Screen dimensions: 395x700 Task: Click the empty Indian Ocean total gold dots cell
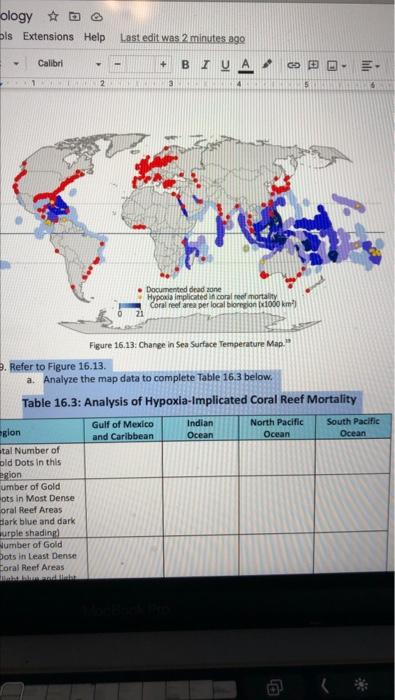point(200,459)
